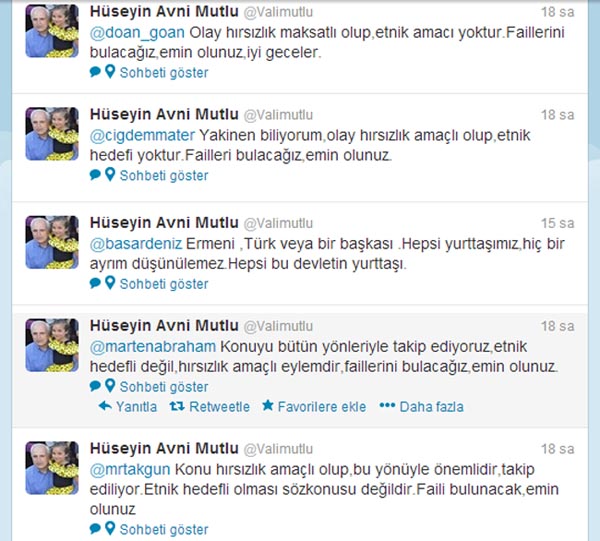
Task: Open the @mrtakgun mention link
Action: (130, 469)
